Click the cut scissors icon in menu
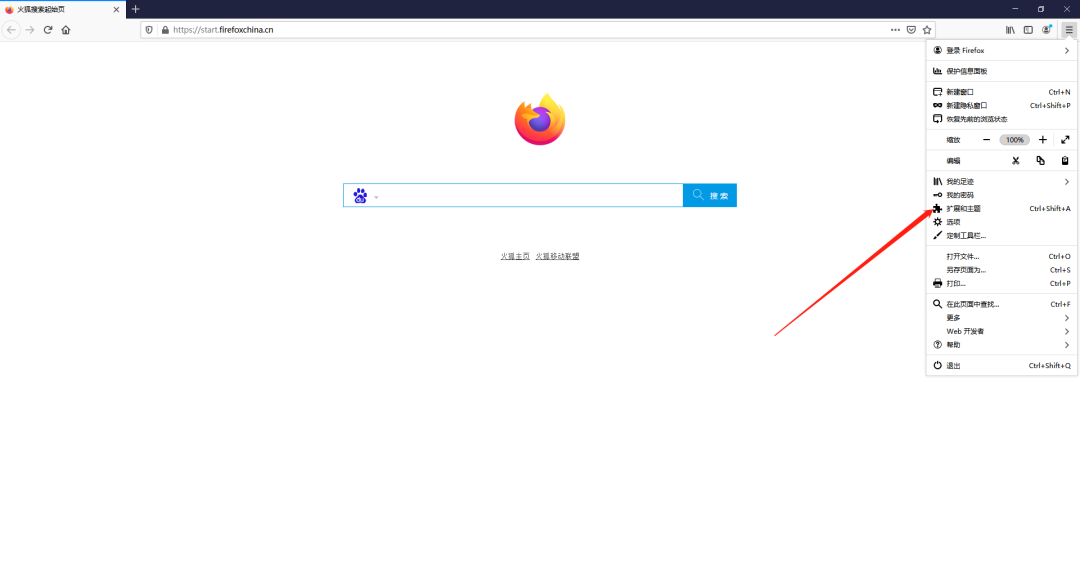Screen dimensions: 1080x573 [1015, 161]
